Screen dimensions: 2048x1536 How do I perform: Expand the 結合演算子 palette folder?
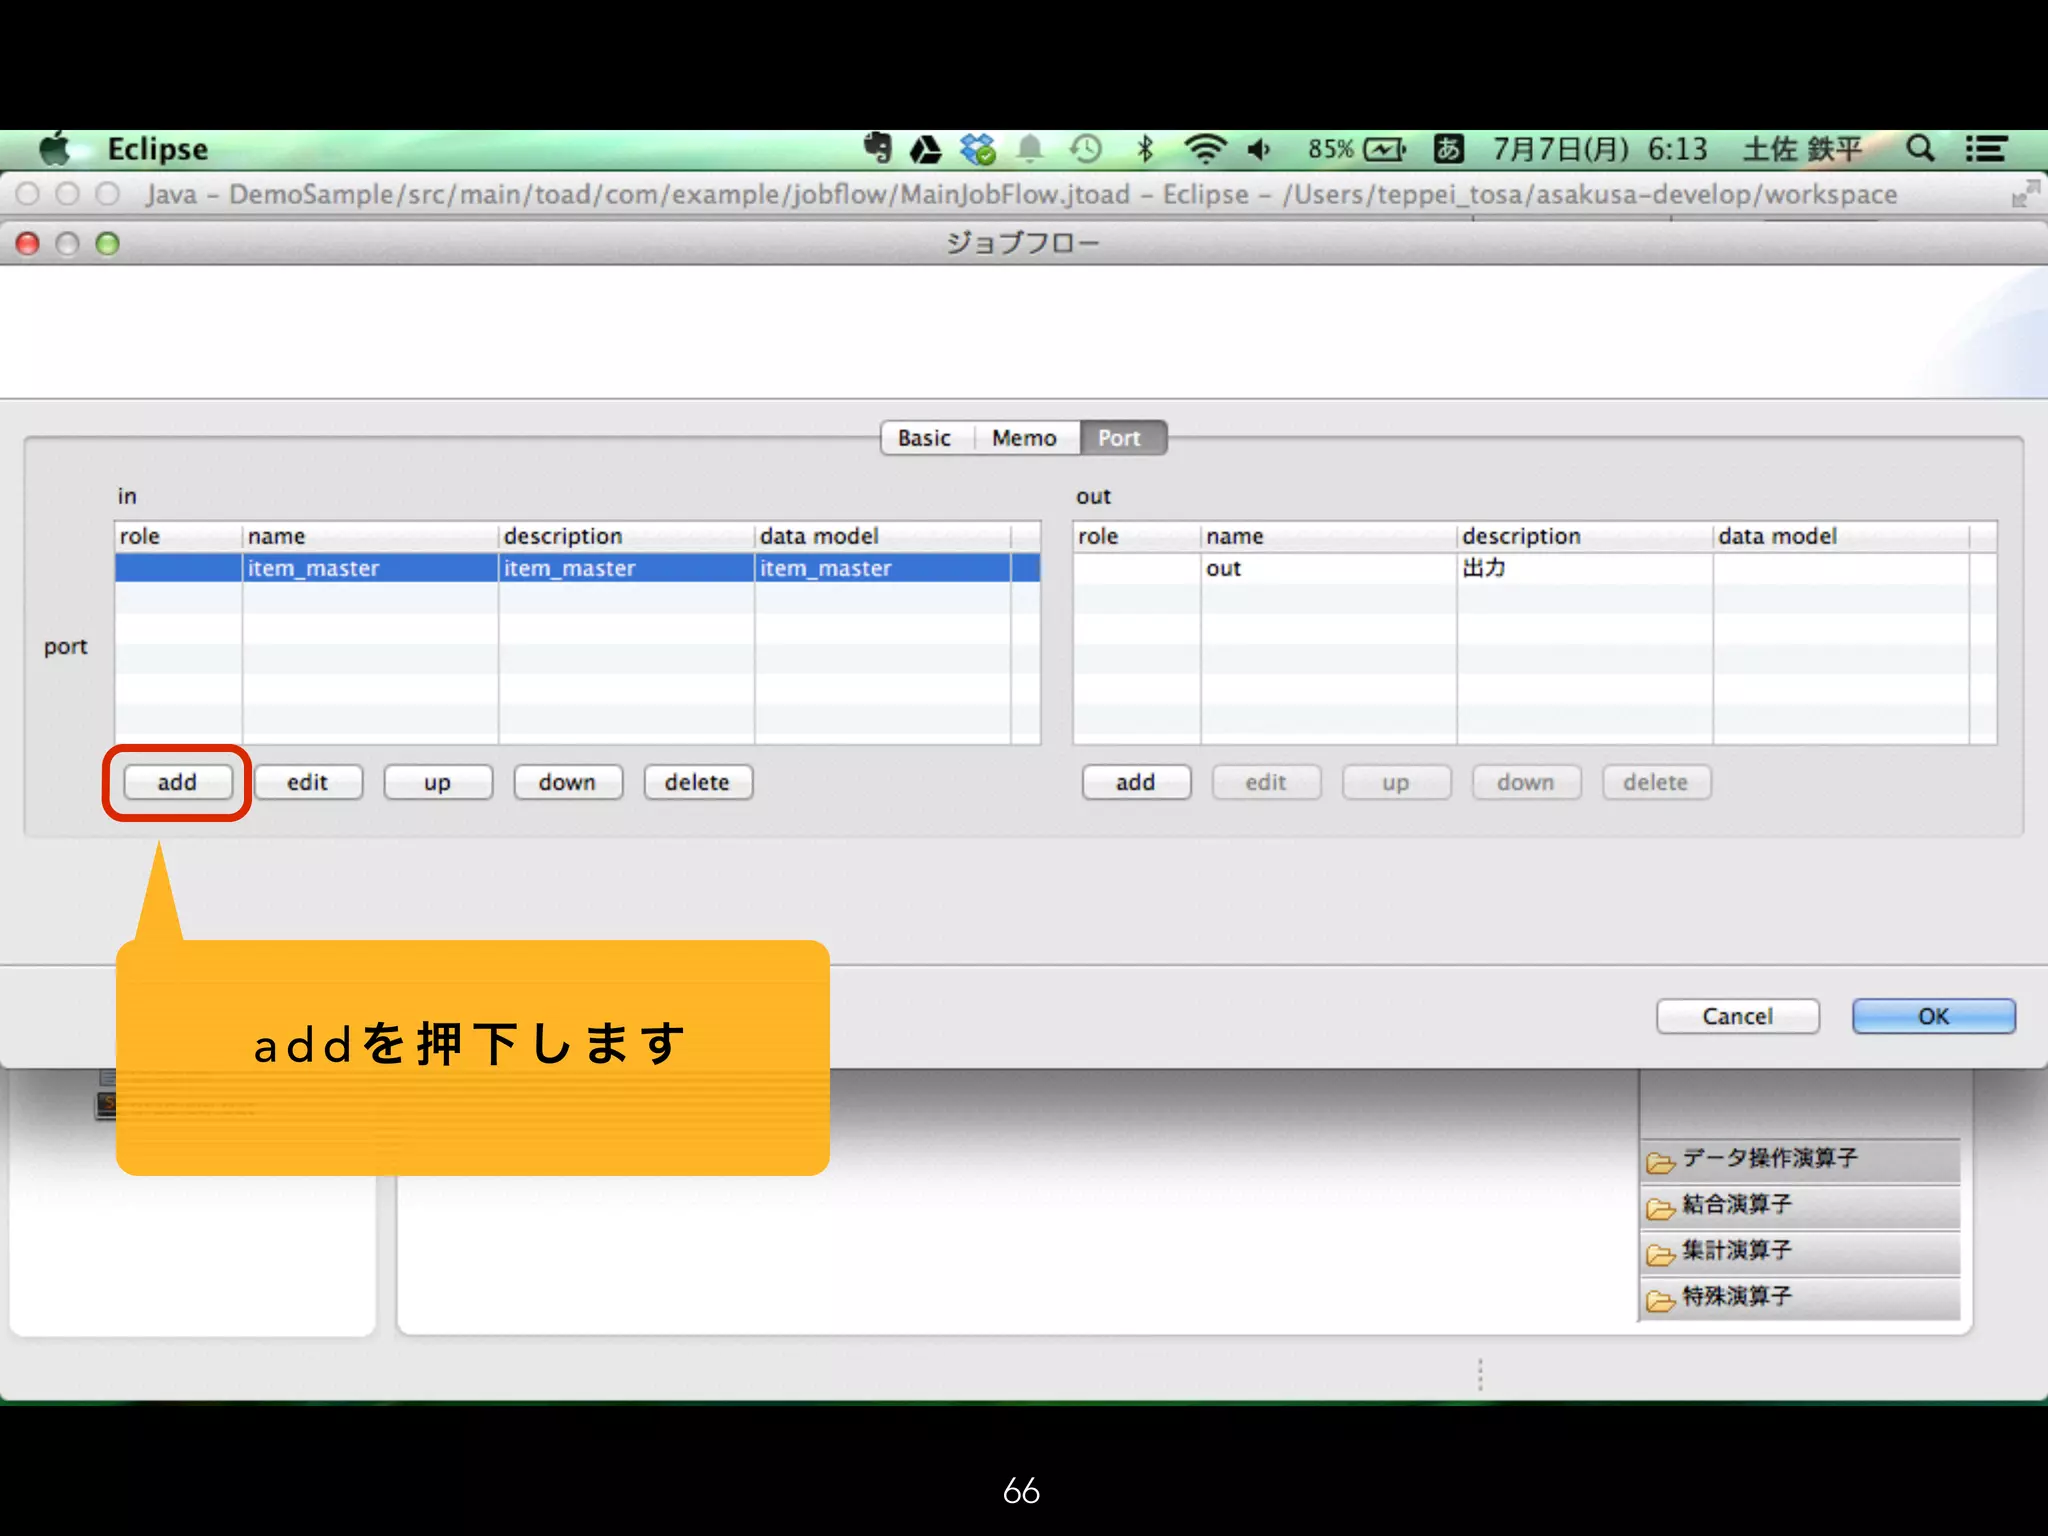(1736, 1205)
